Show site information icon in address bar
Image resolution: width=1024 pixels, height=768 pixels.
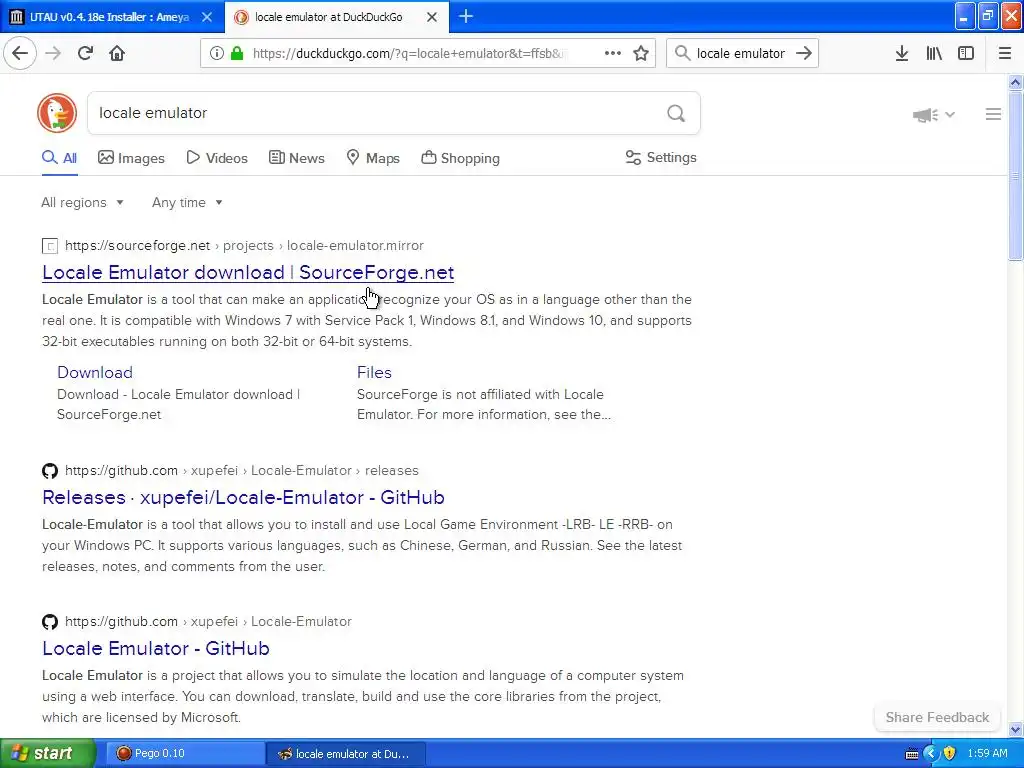[x=216, y=54]
